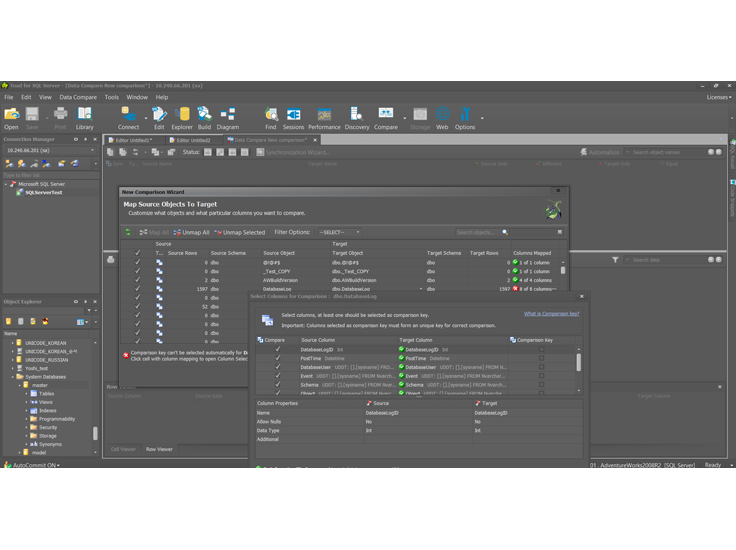Toggle the select-all checkbox in wizard header
736x550 pixels.
pyautogui.click(x=138, y=253)
